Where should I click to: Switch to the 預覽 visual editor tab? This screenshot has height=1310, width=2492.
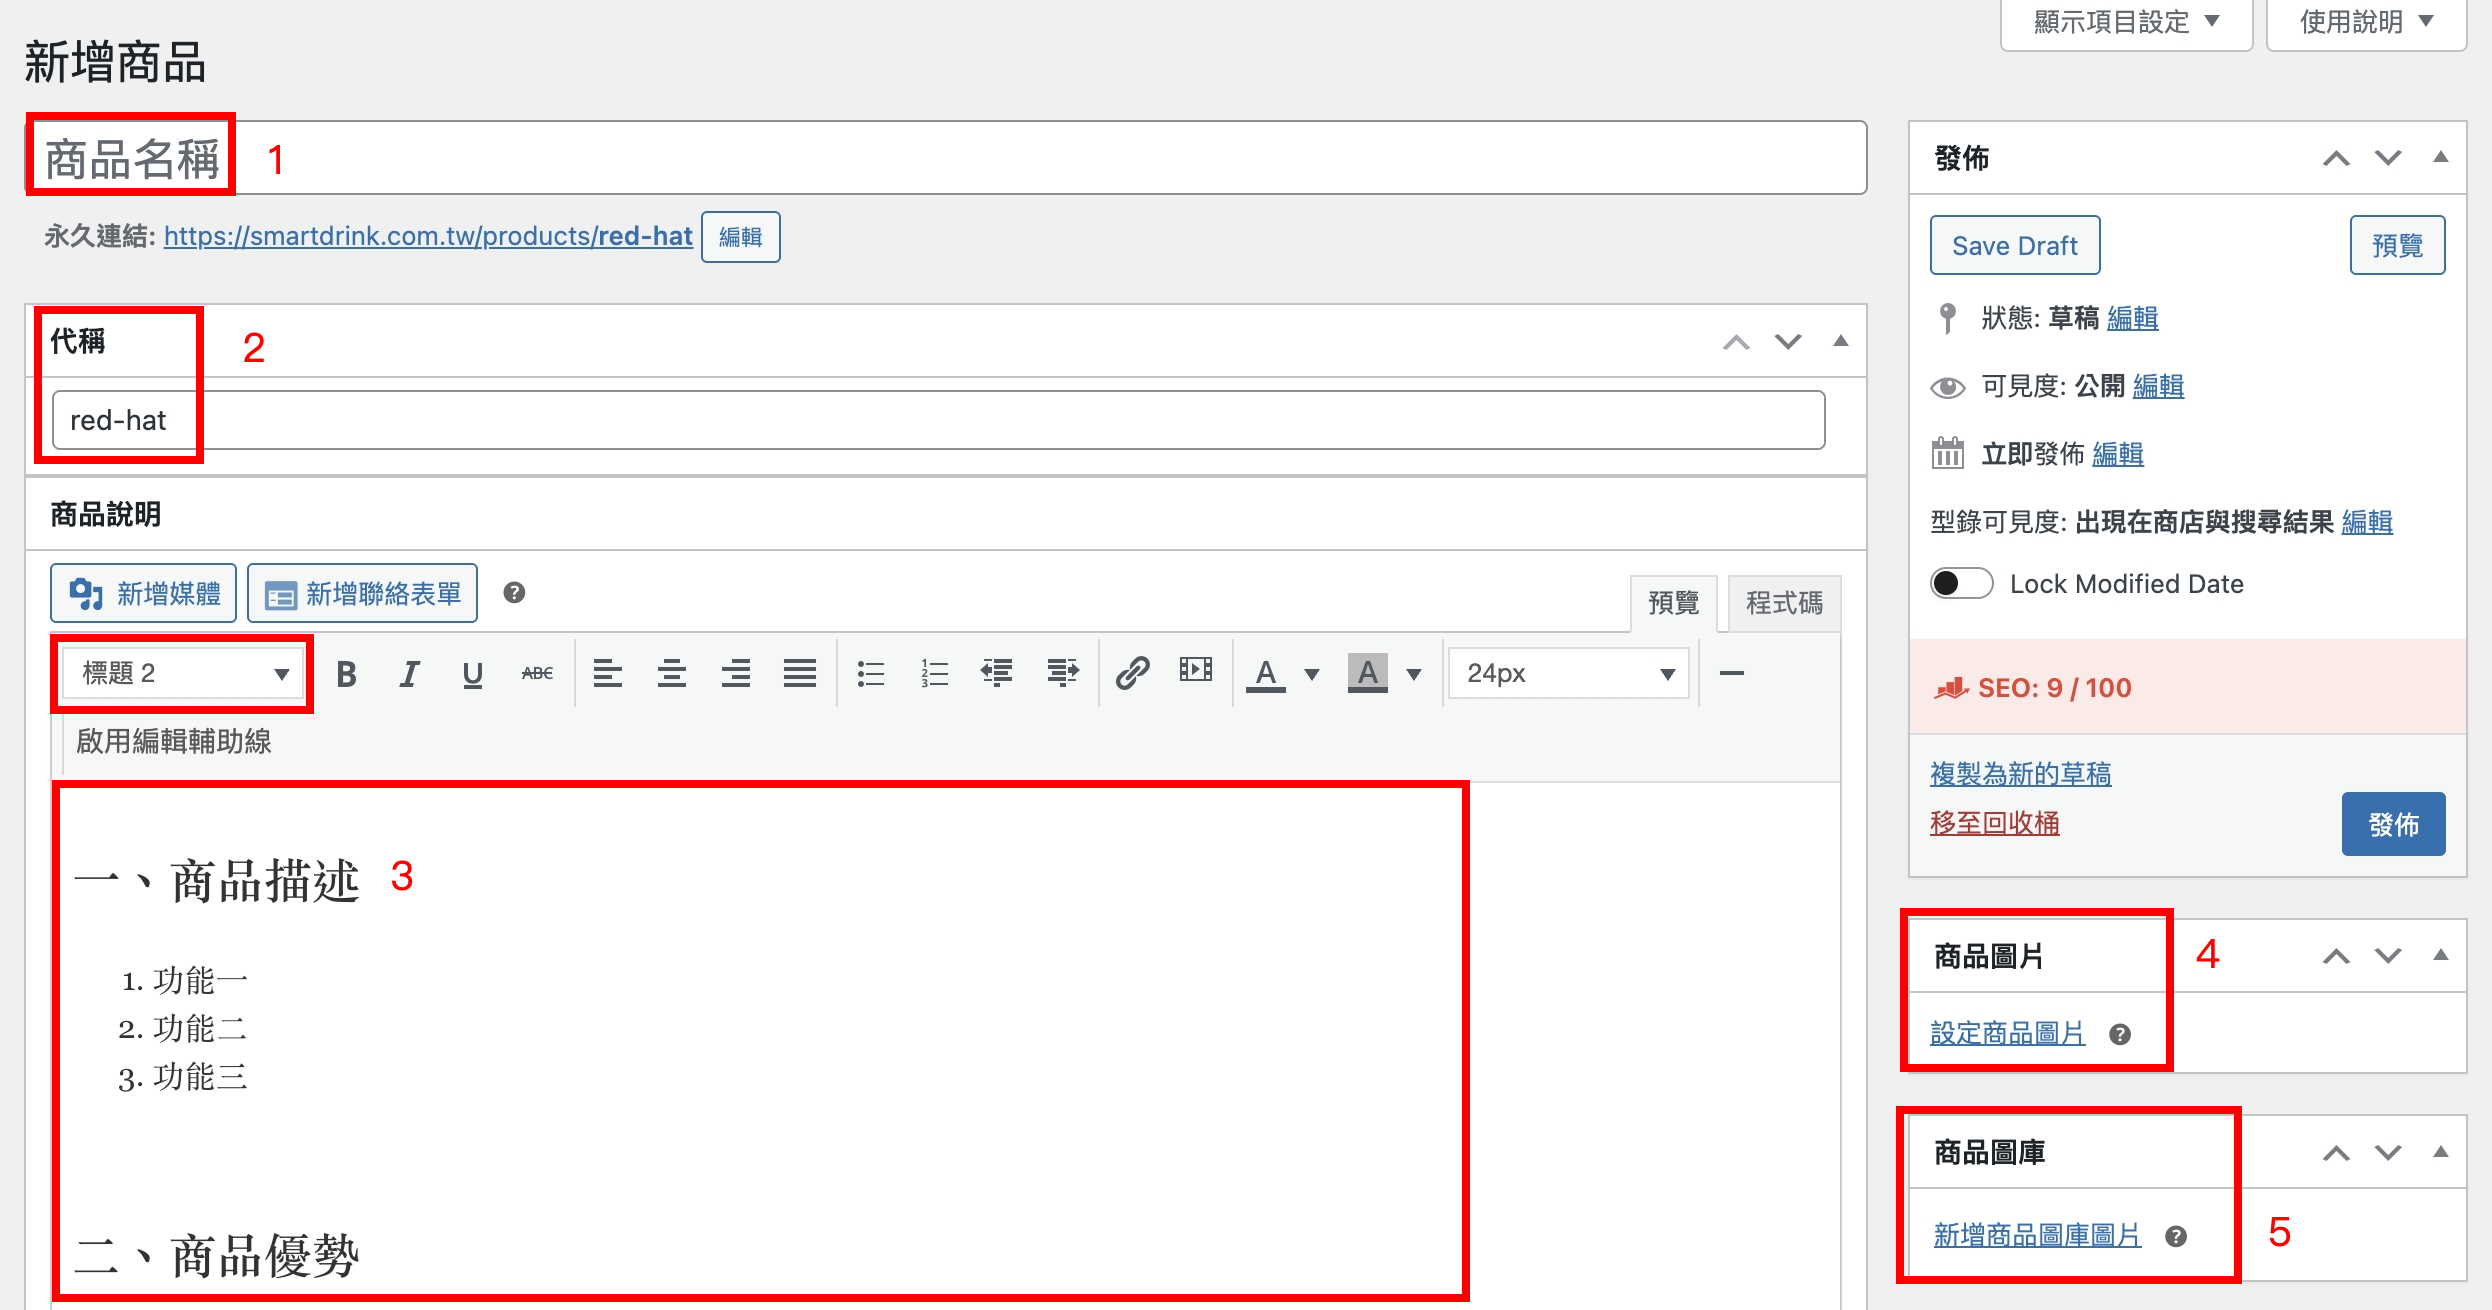[1673, 603]
